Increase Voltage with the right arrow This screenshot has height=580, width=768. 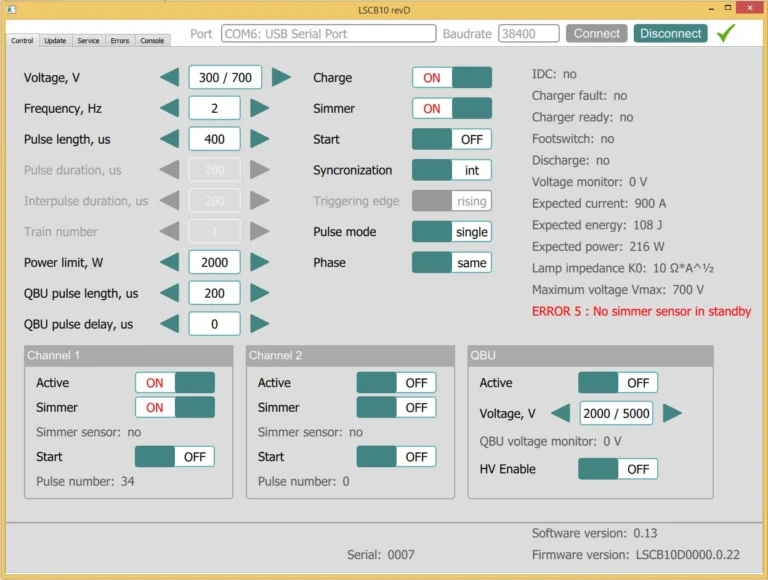(x=281, y=77)
